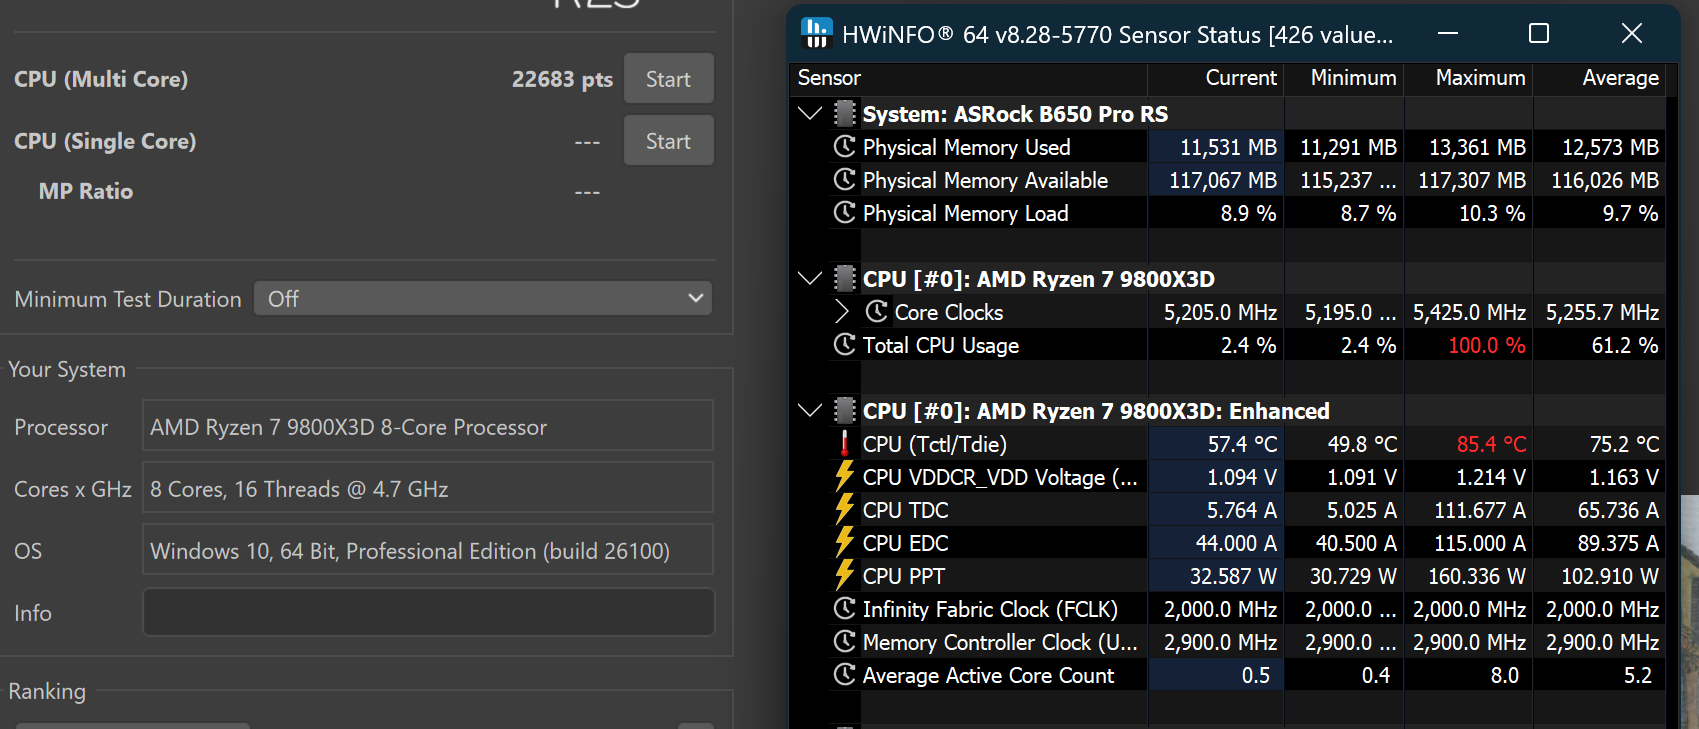Click the chip icon beside CPU [#0]: AMD Ryzen 7 9800X3D
This screenshot has width=1699, height=729.
[845, 278]
